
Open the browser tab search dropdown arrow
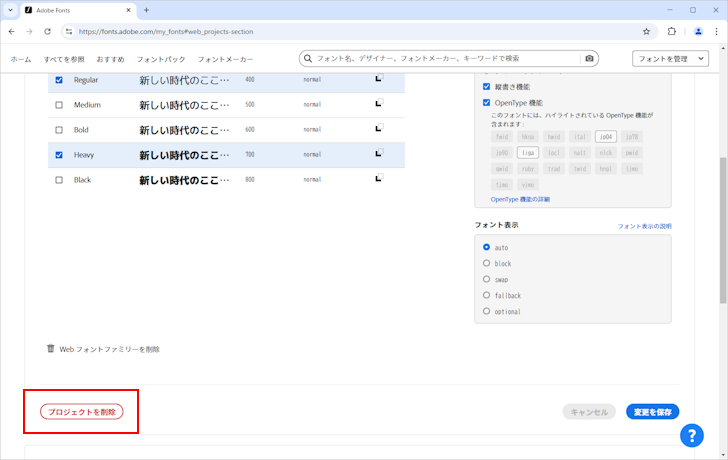[11, 10]
